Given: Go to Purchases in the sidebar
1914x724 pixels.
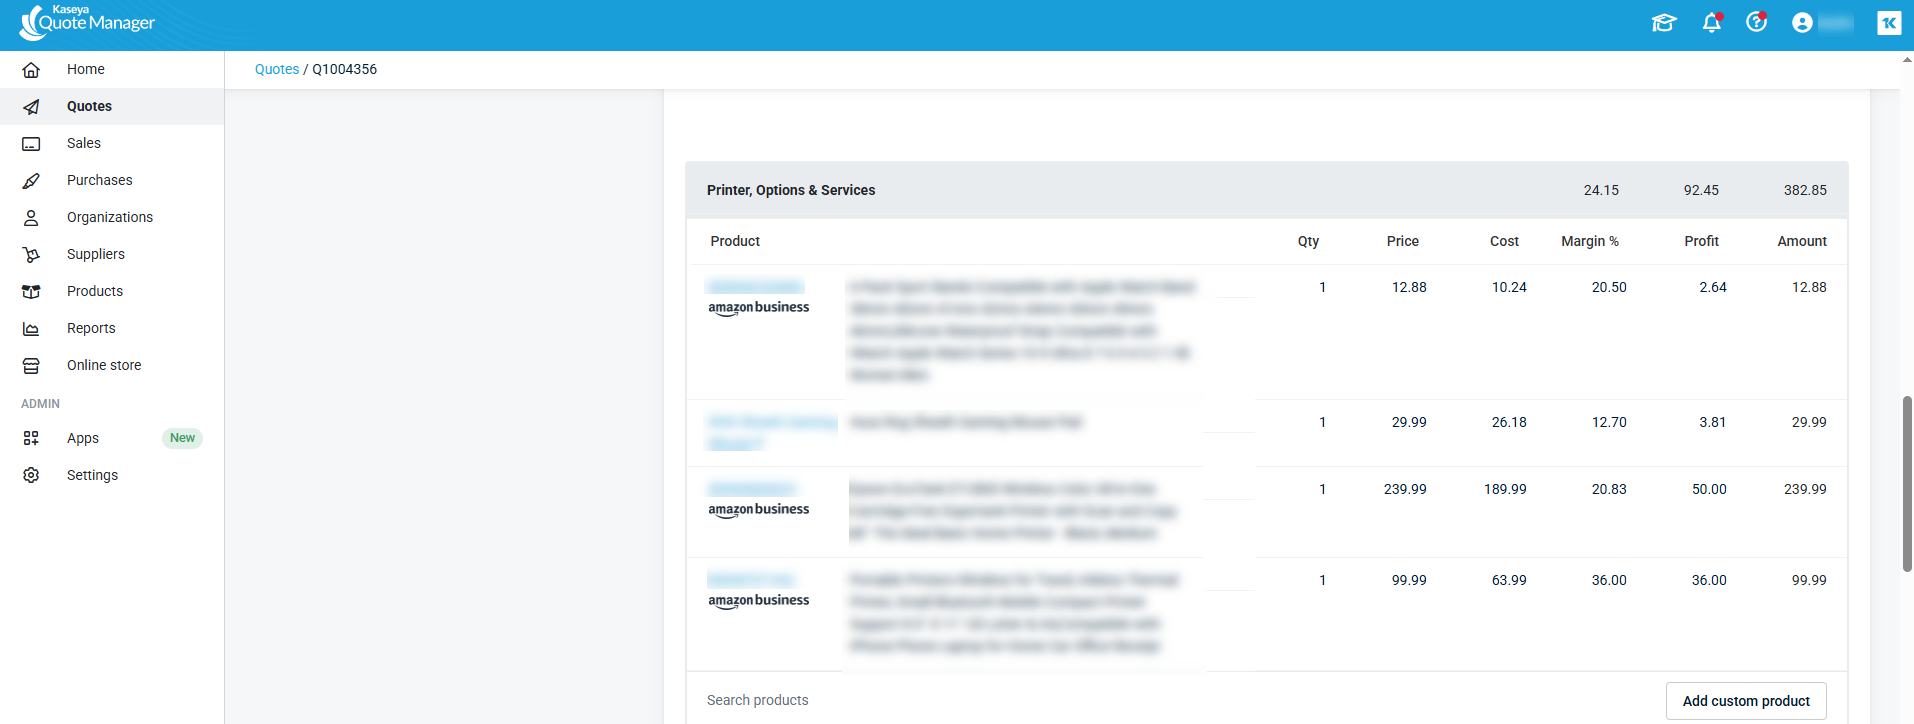Looking at the screenshot, I should (99, 180).
